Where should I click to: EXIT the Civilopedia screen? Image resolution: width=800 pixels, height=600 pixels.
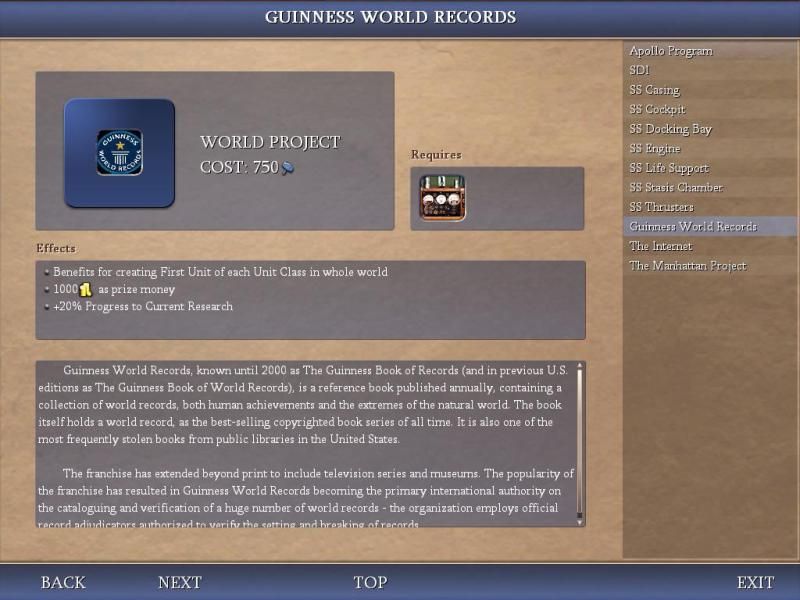coord(756,582)
